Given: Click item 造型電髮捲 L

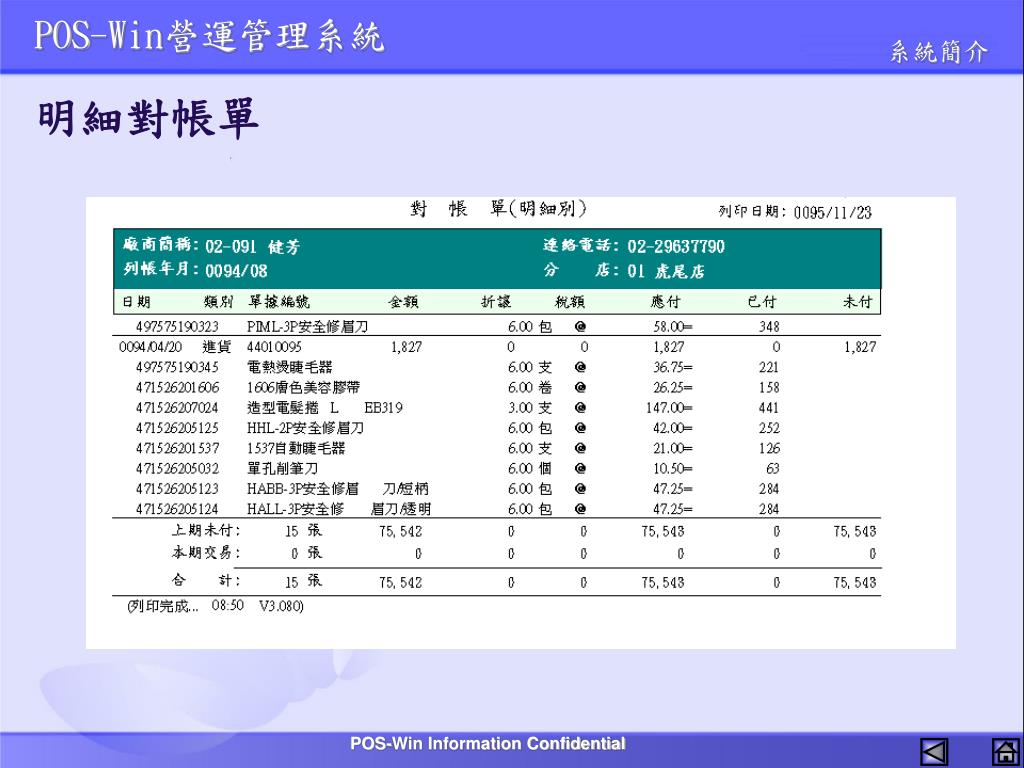Looking at the screenshot, I should tap(293, 408).
